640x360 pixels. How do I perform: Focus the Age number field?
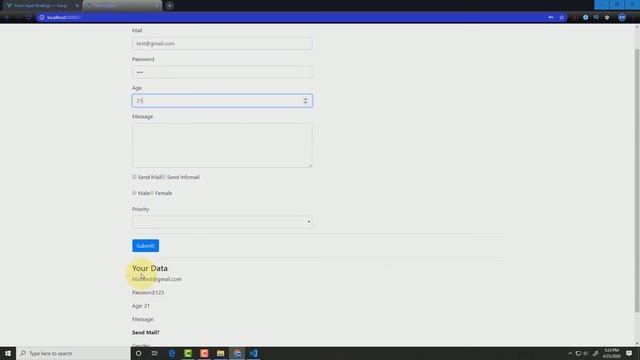pyautogui.click(x=222, y=101)
